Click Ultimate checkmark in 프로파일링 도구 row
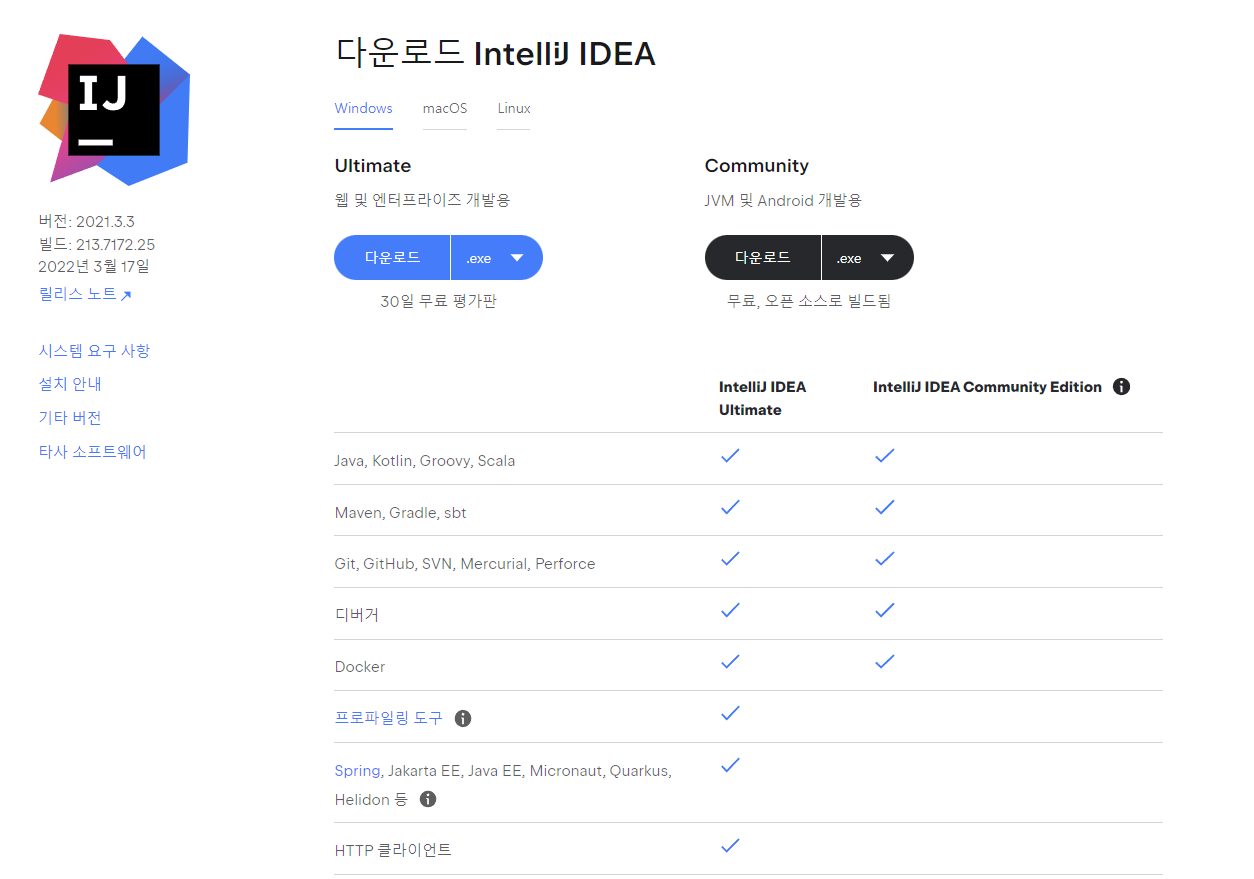1254x879 pixels. click(x=730, y=713)
